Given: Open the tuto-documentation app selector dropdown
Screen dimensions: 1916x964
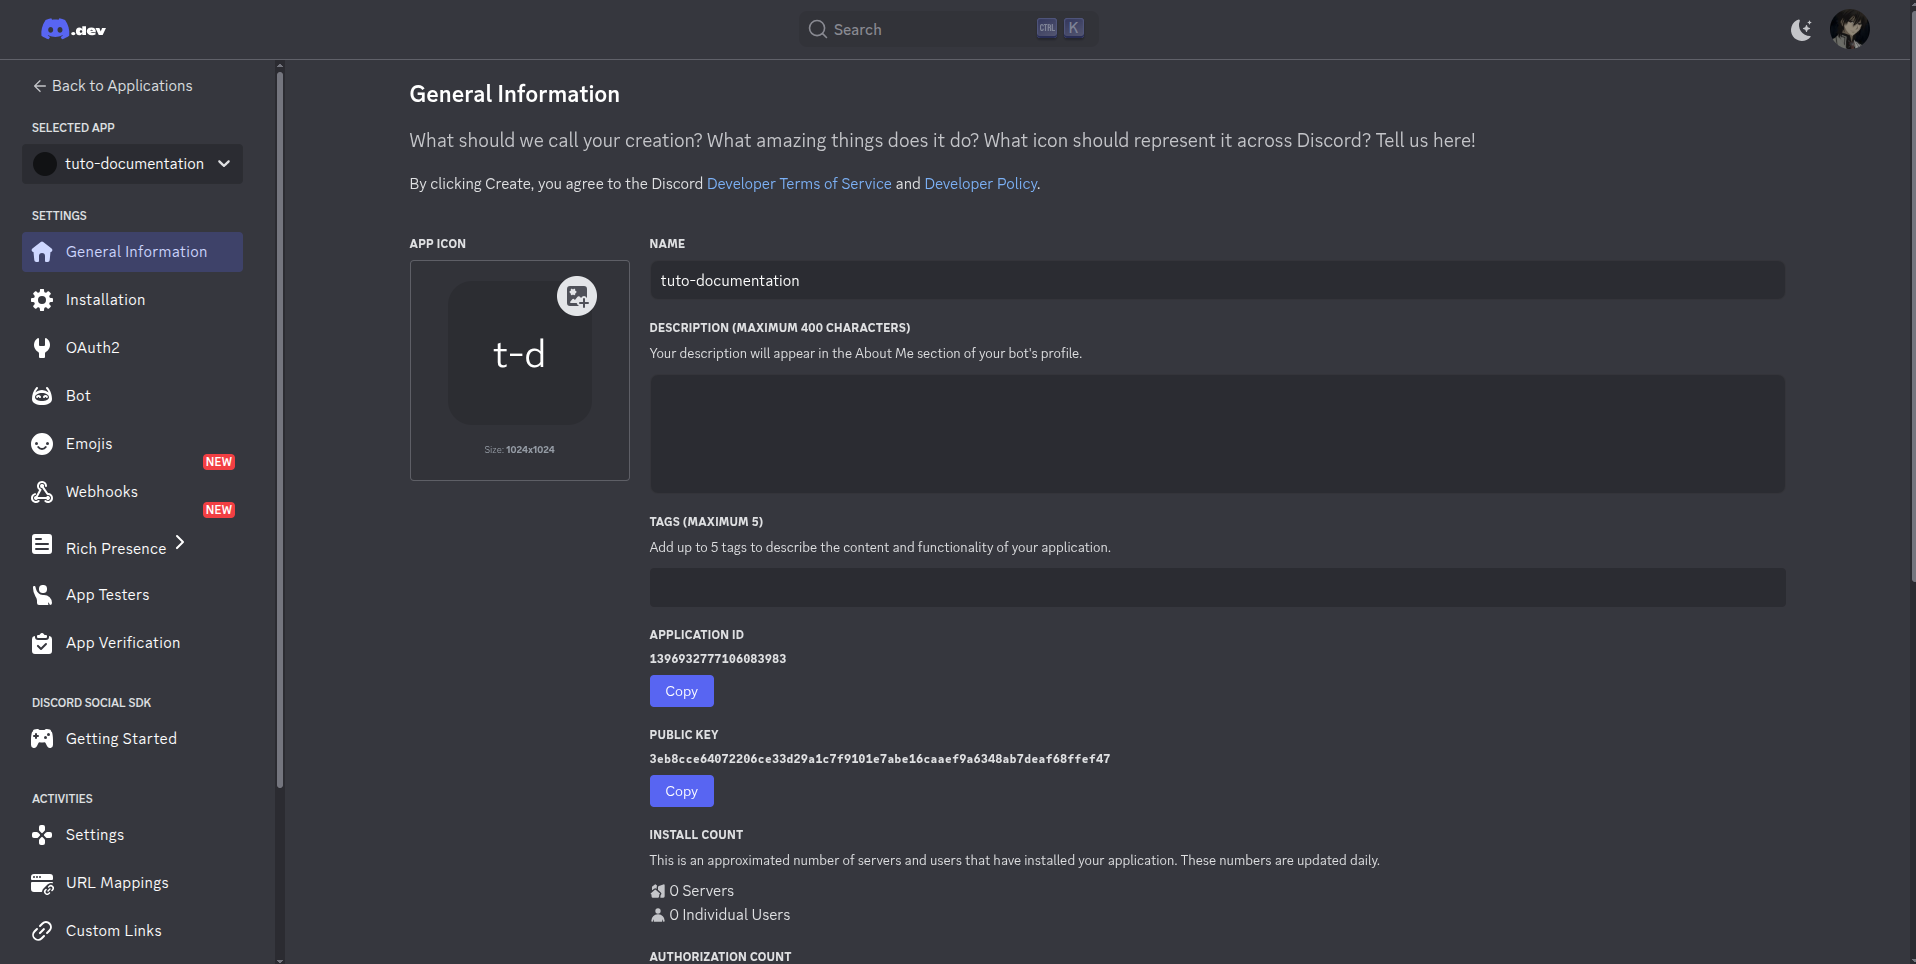Looking at the screenshot, I should (x=132, y=164).
